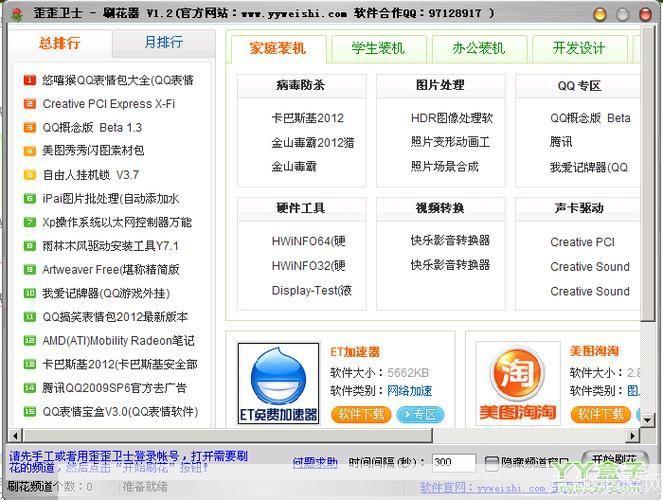The image size is (663, 500).
Task: Click rank badge 4 beside 美图秀秀闪图素材包
Action: (30, 150)
